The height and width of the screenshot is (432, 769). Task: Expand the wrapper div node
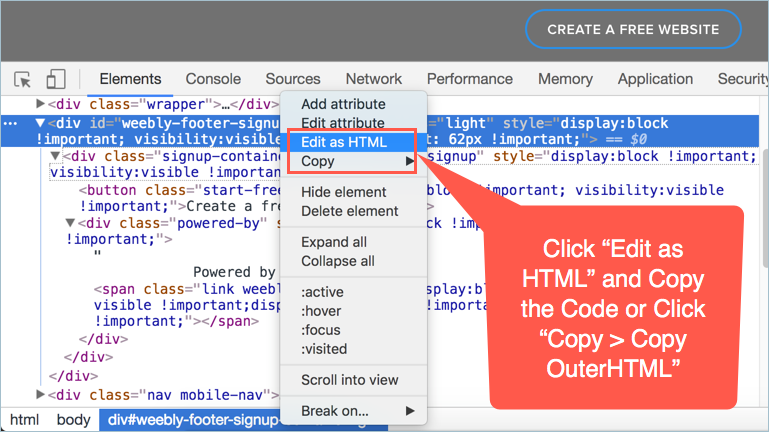pos(41,104)
